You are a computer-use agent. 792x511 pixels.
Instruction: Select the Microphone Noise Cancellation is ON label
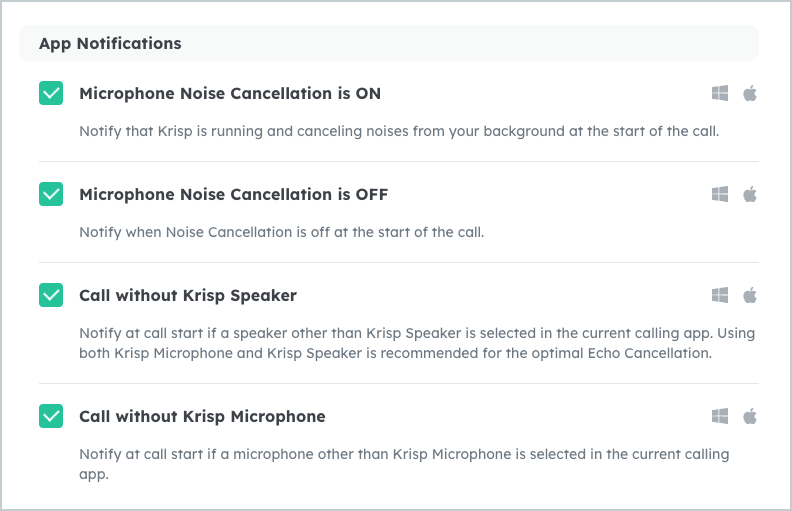(x=230, y=93)
